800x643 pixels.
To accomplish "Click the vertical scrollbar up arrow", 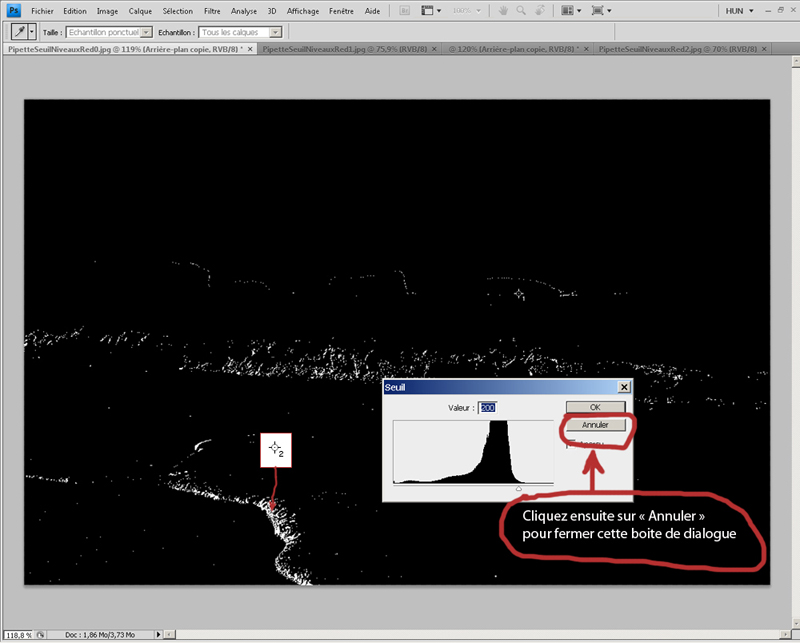I will (x=795, y=61).
